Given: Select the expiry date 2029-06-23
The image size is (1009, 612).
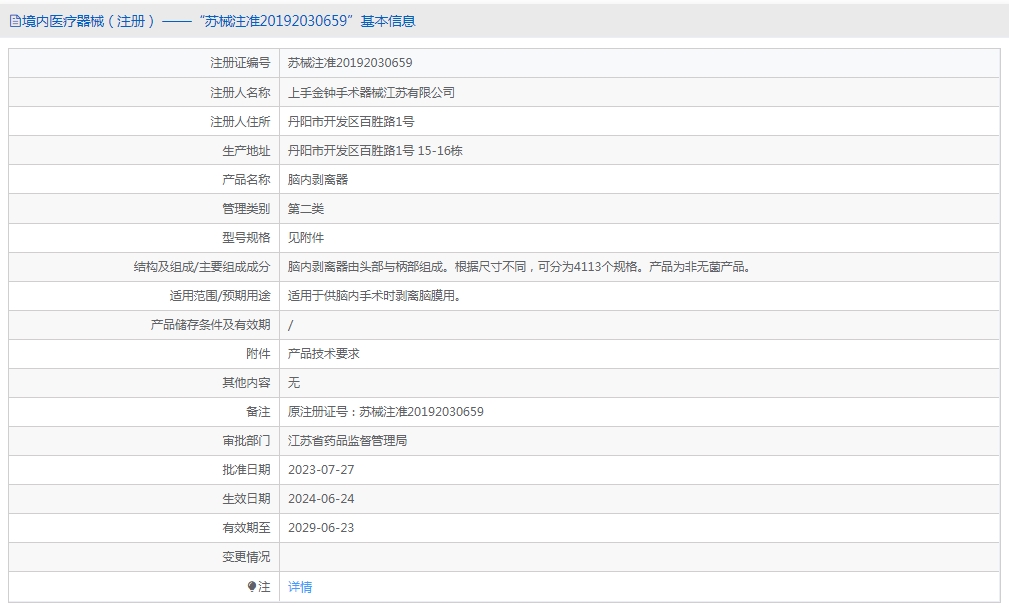Looking at the screenshot, I should [x=321, y=528].
